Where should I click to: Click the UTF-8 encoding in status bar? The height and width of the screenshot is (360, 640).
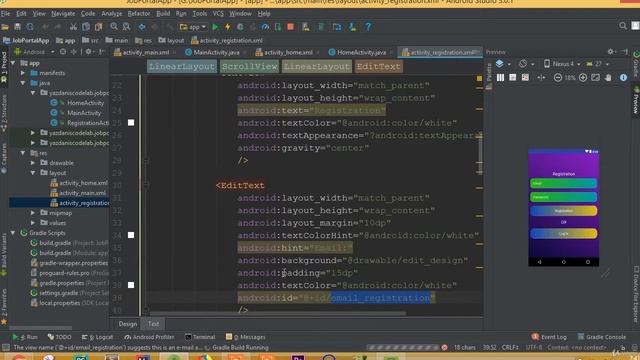[533, 347]
